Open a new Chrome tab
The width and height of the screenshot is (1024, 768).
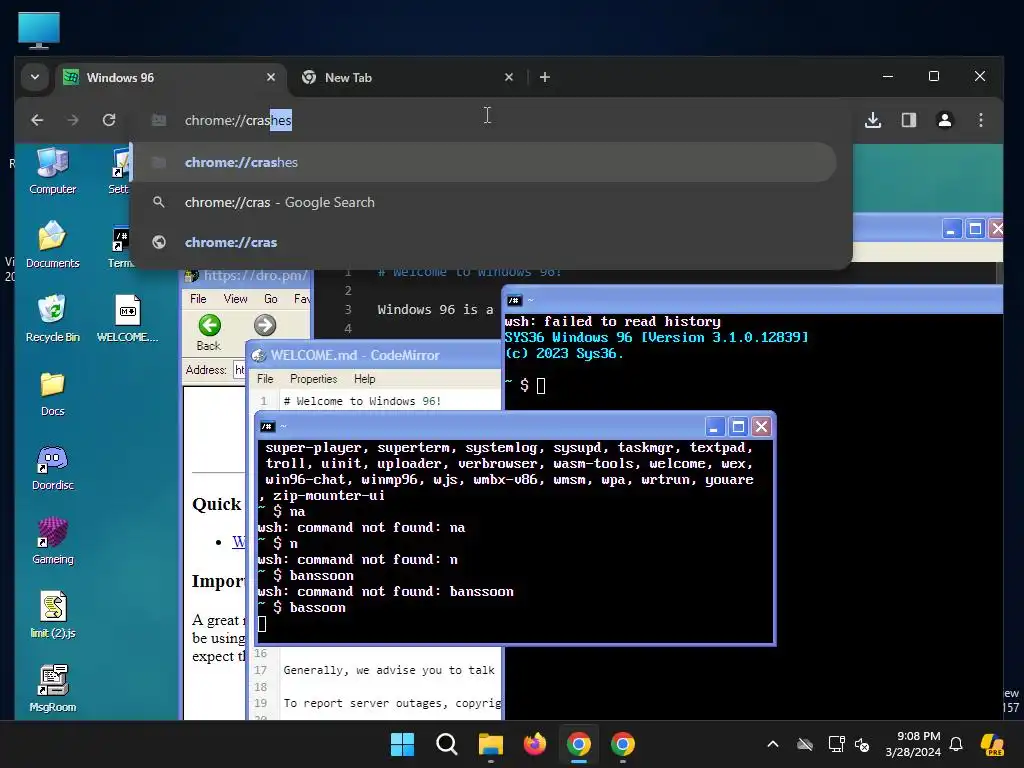[545, 77]
